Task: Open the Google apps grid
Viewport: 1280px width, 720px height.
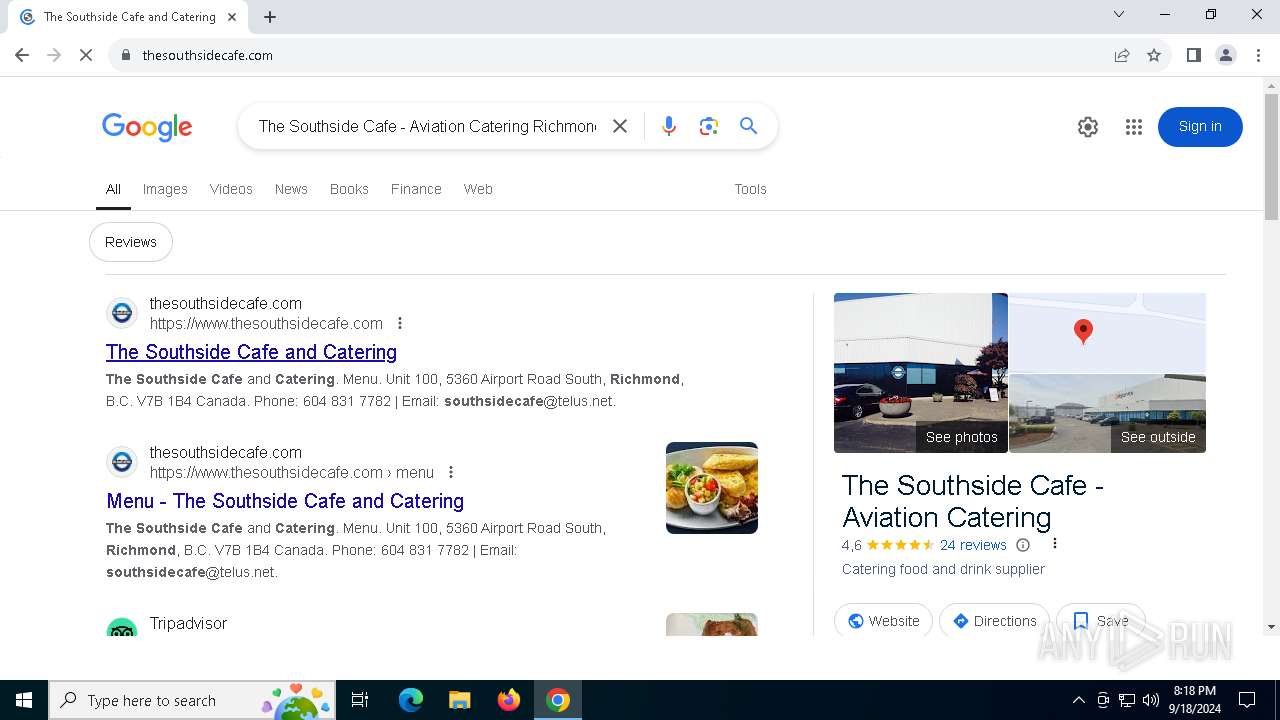Action: tap(1133, 127)
